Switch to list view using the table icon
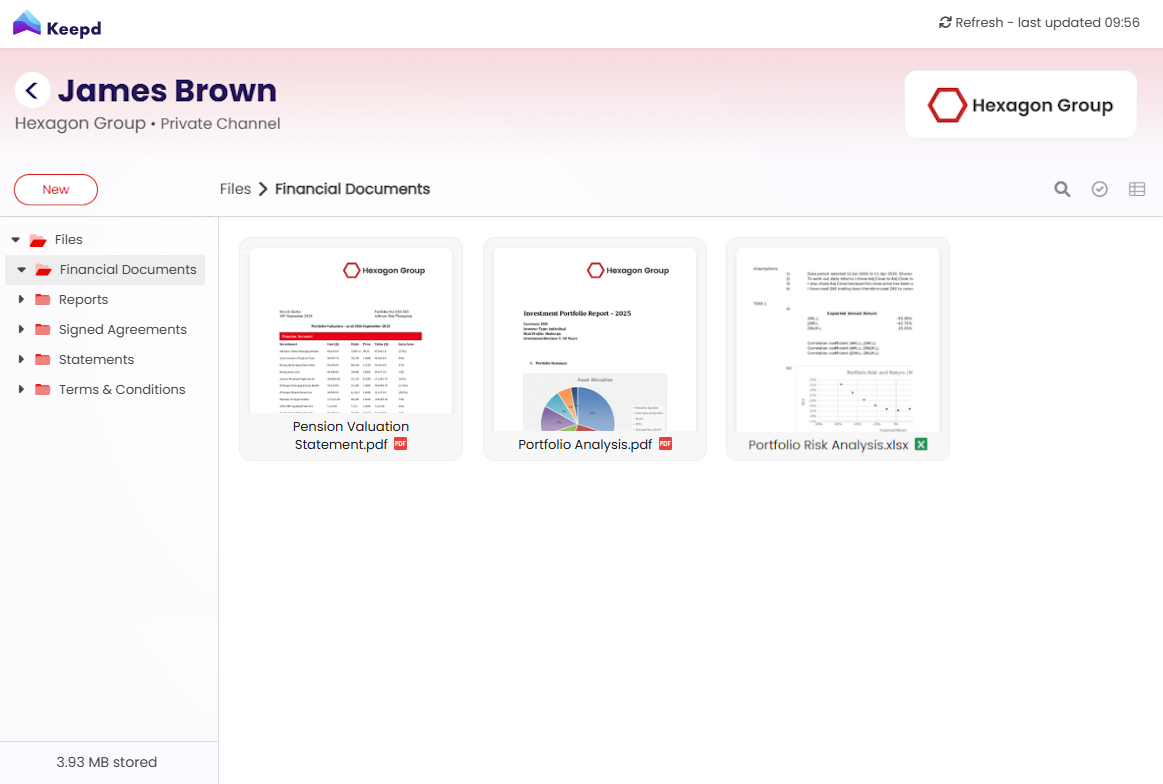1163x784 pixels. [1136, 189]
